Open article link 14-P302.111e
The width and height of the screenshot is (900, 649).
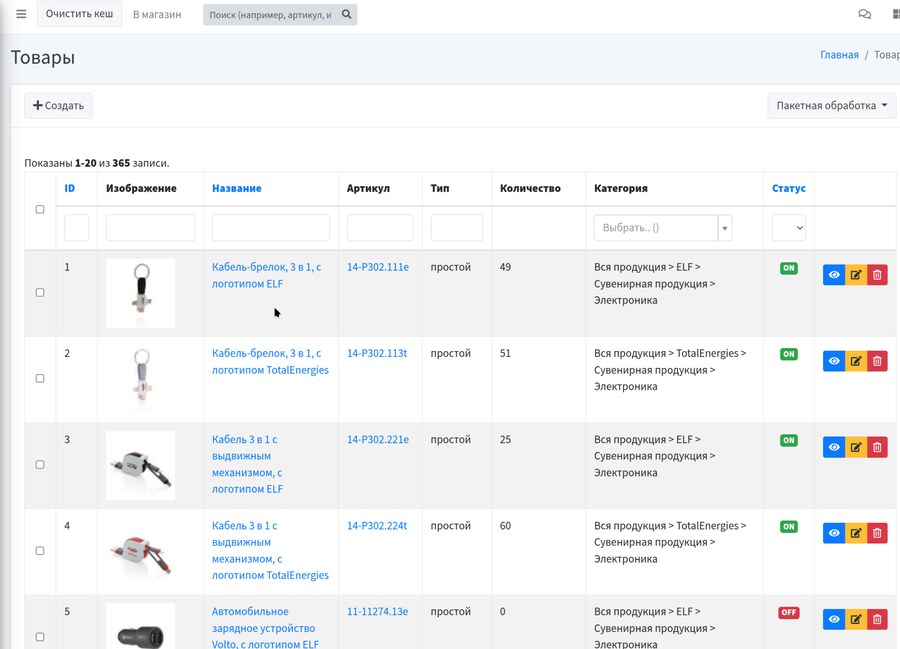pyautogui.click(x=378, y=267)
